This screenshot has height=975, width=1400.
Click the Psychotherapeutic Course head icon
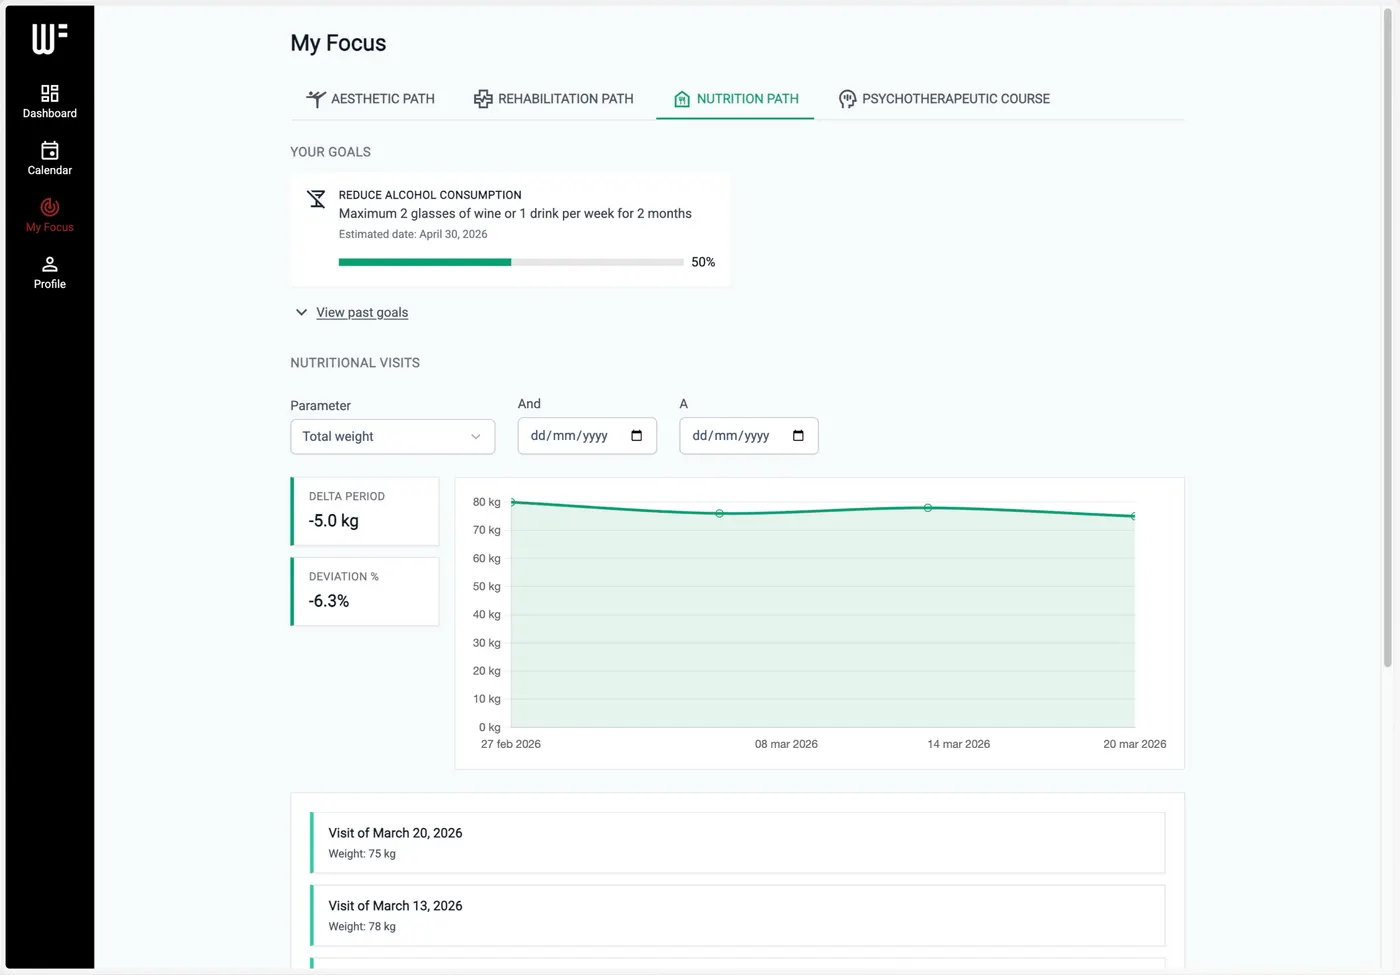[x=847, y=99]
